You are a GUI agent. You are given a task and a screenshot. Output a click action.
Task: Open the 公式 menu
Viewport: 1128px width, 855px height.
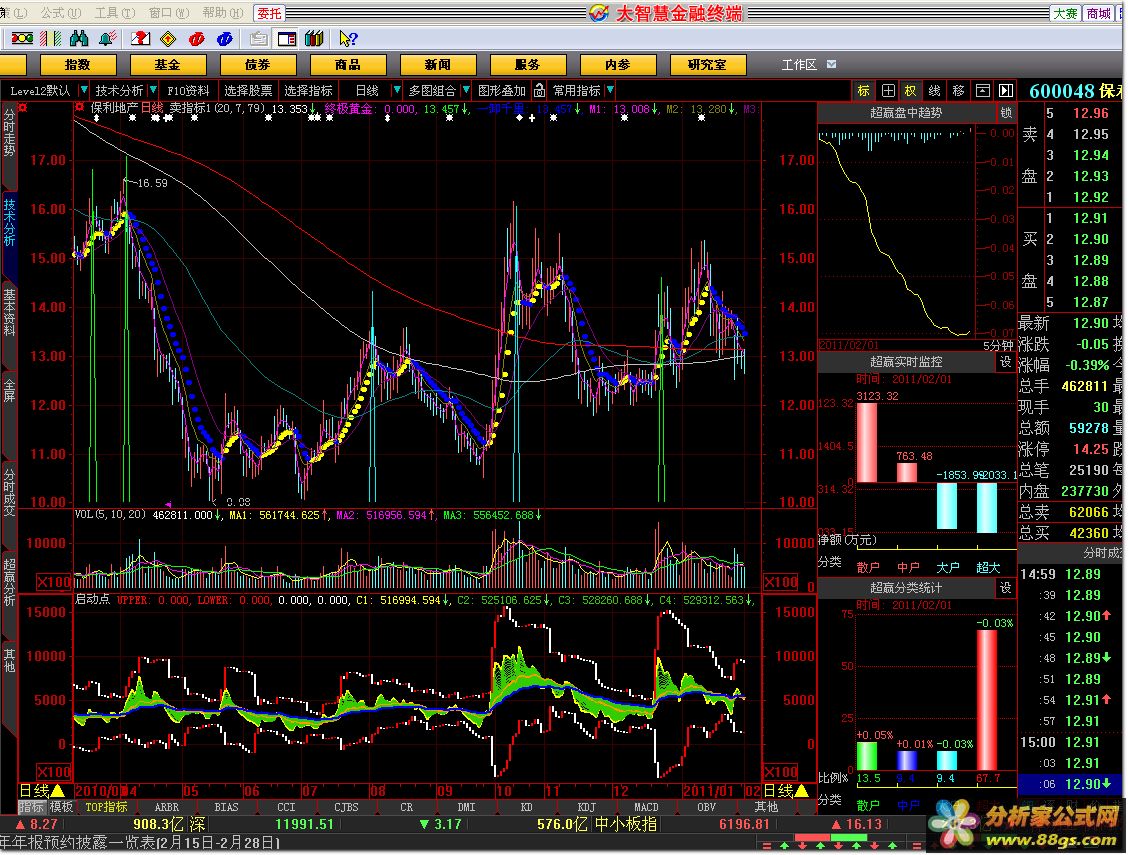coord(60,13)
